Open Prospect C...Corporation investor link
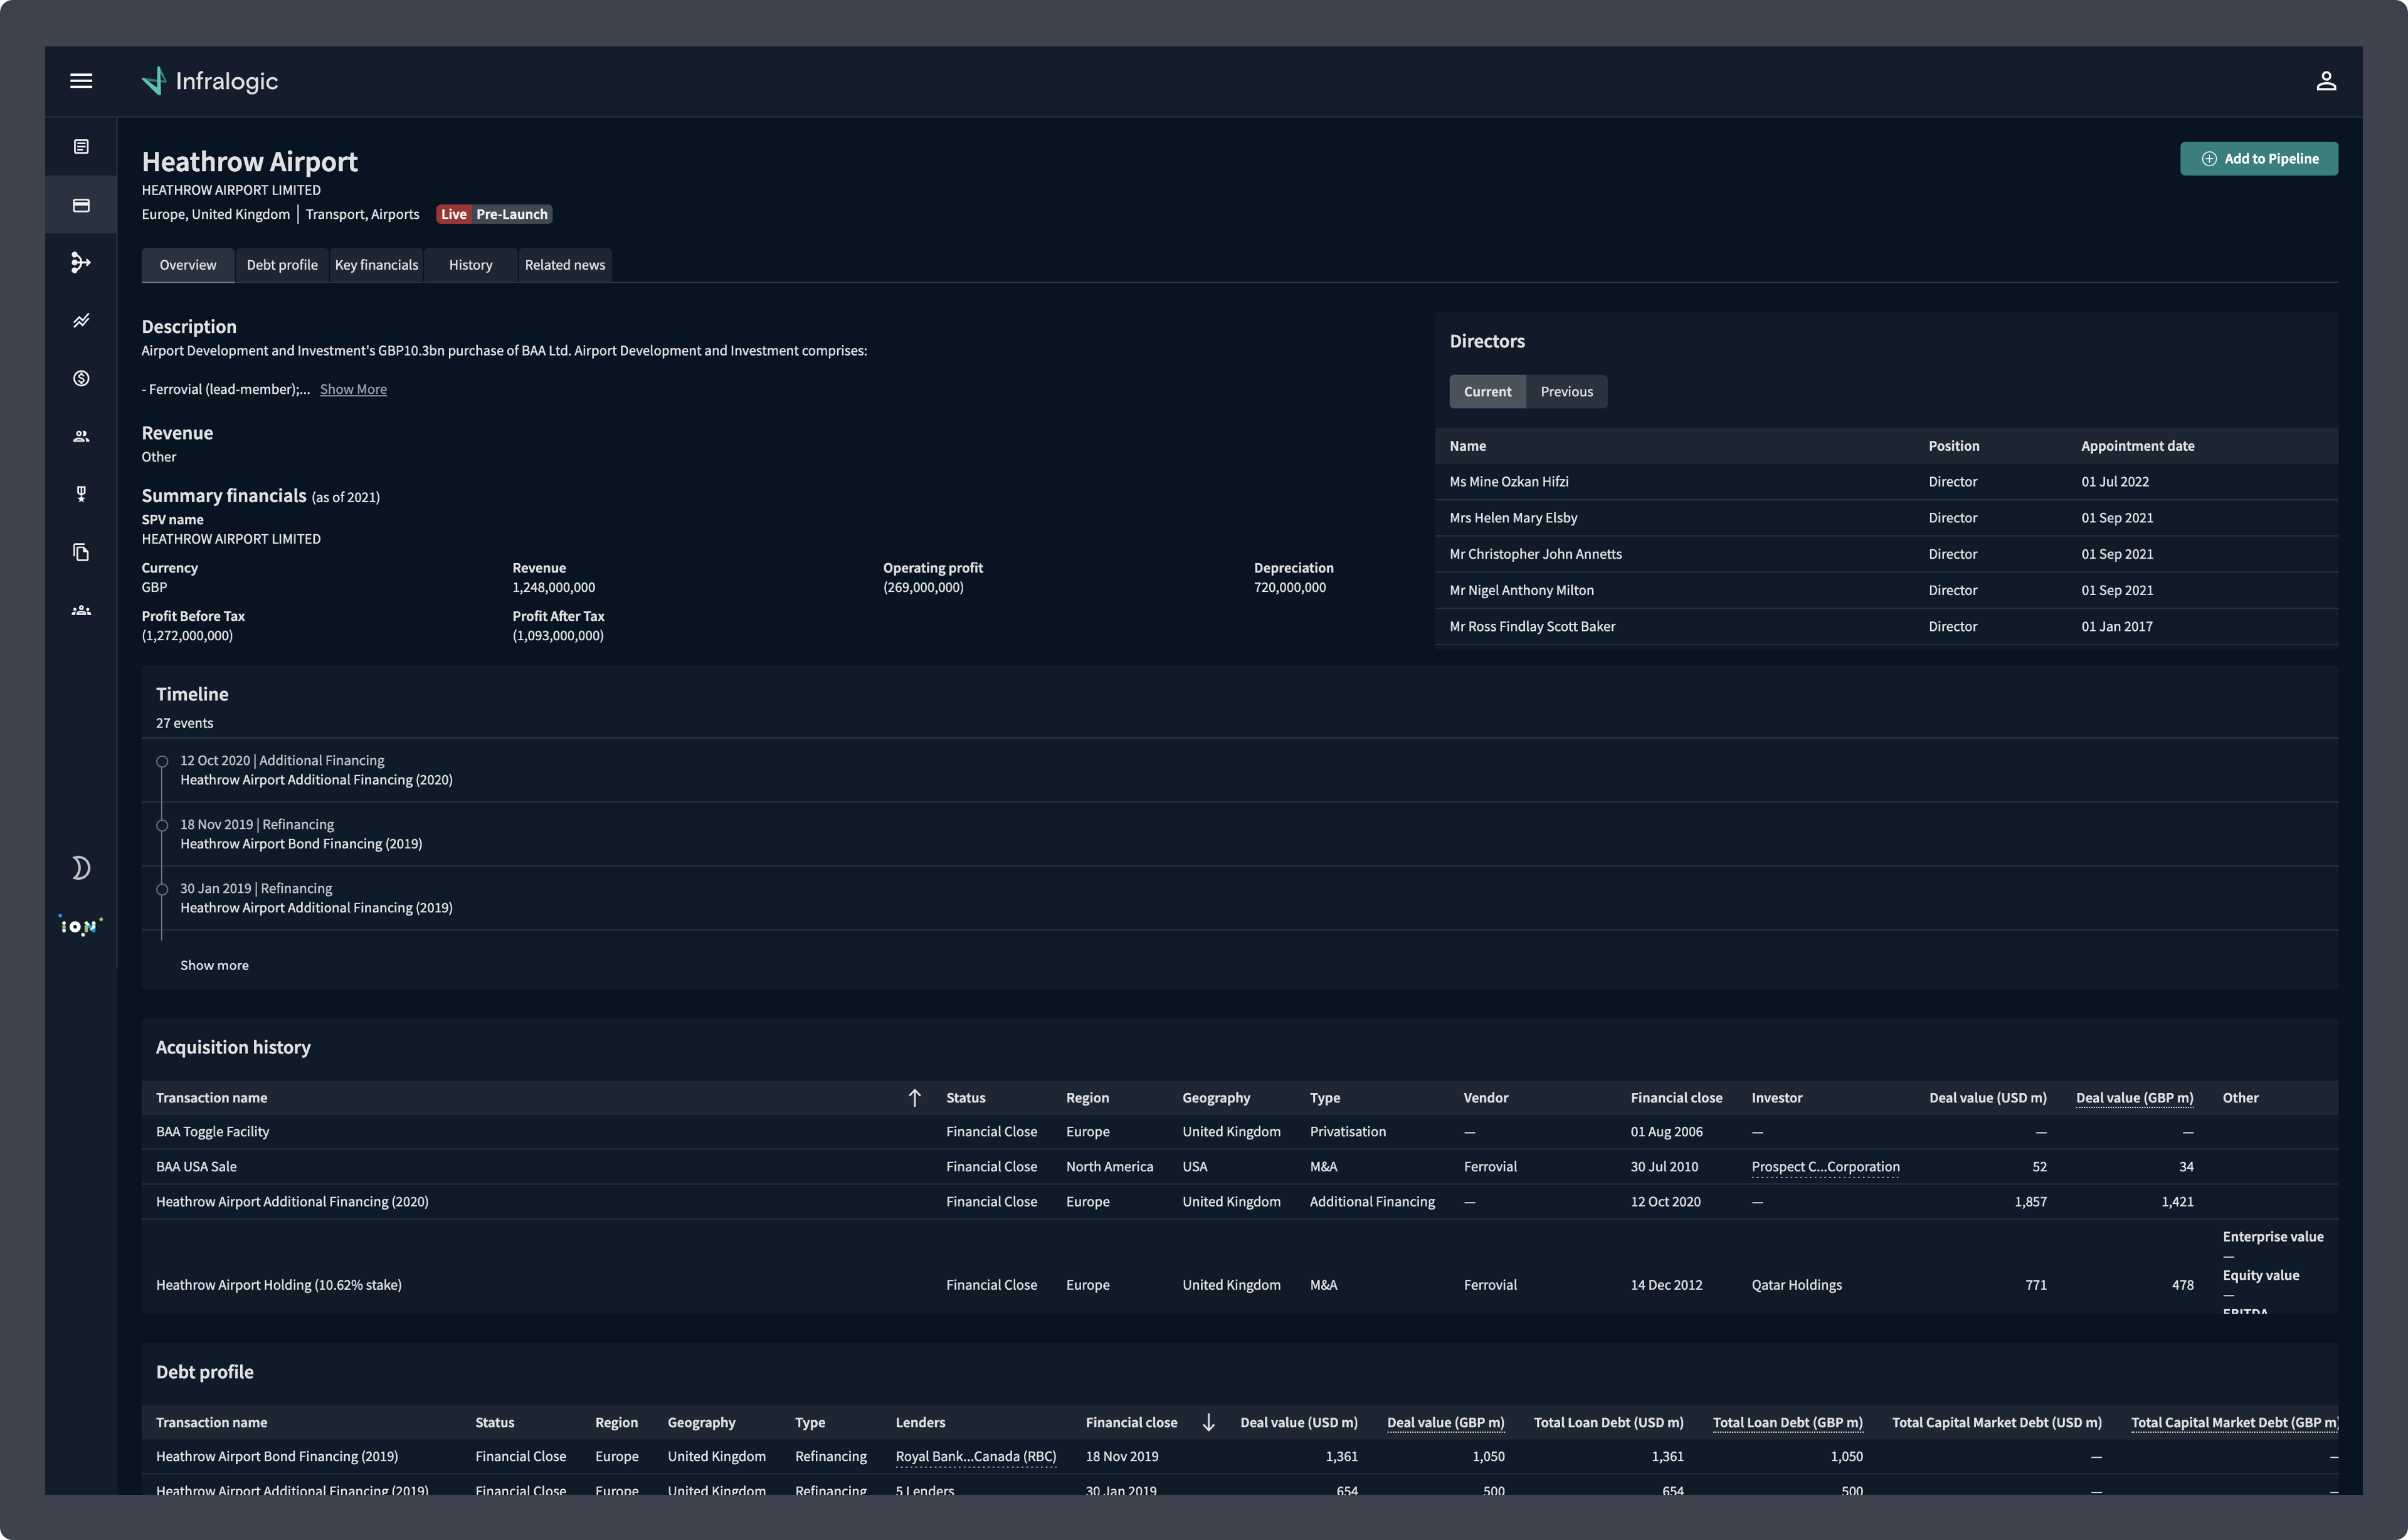 [x=1825, y=1167]
